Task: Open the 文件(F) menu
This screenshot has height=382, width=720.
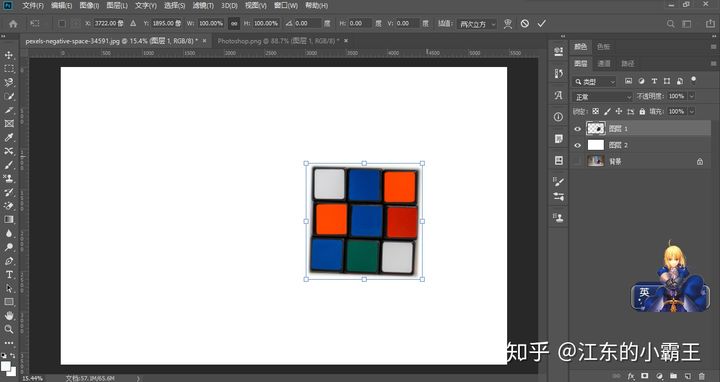Action: [x=33, y=6]
